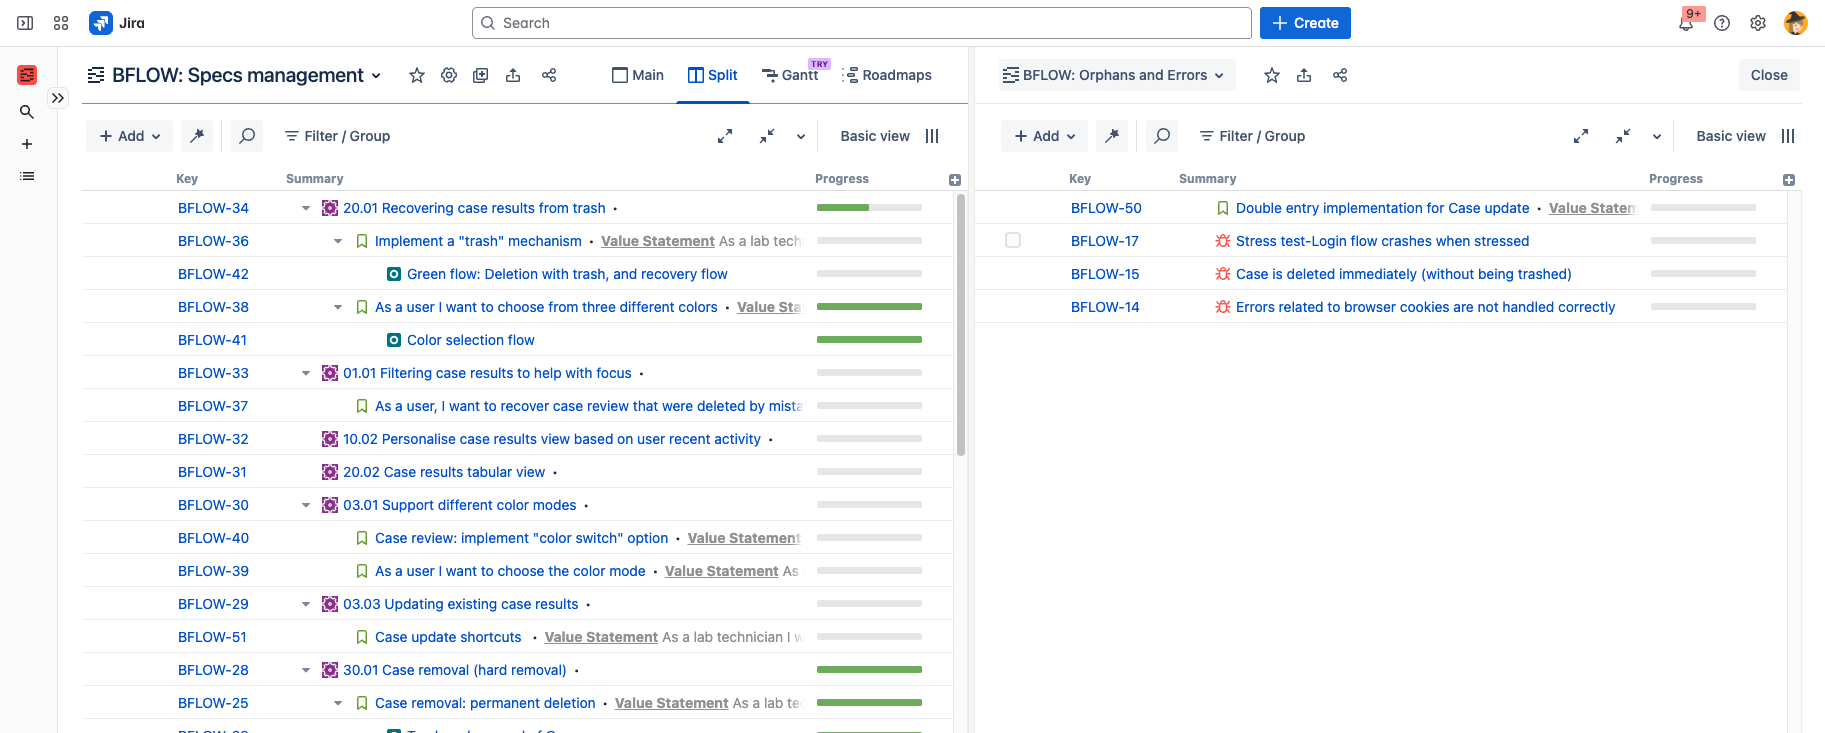1825x733 pixels.
Task: Collapse BFLOW-34 Recovering case results row
Action: (306, 208)
